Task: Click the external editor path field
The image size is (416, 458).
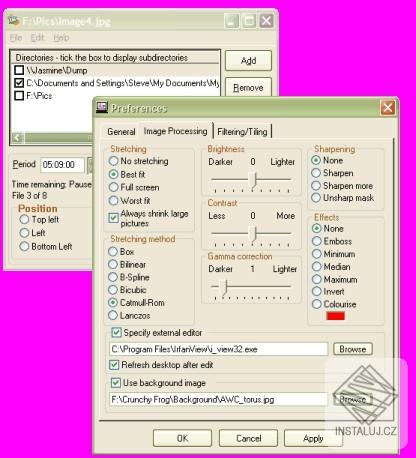Action: pyautogui.click(x=219, y=349)
